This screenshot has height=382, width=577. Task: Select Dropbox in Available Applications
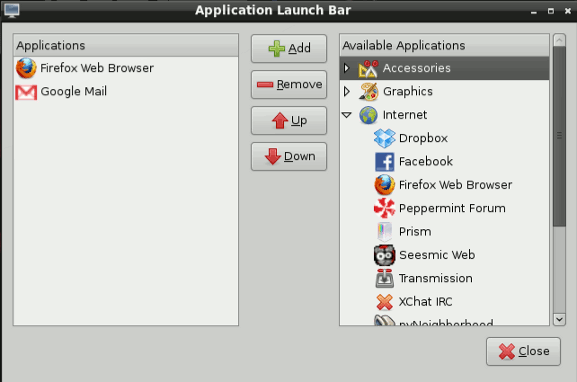pos(423,138)
